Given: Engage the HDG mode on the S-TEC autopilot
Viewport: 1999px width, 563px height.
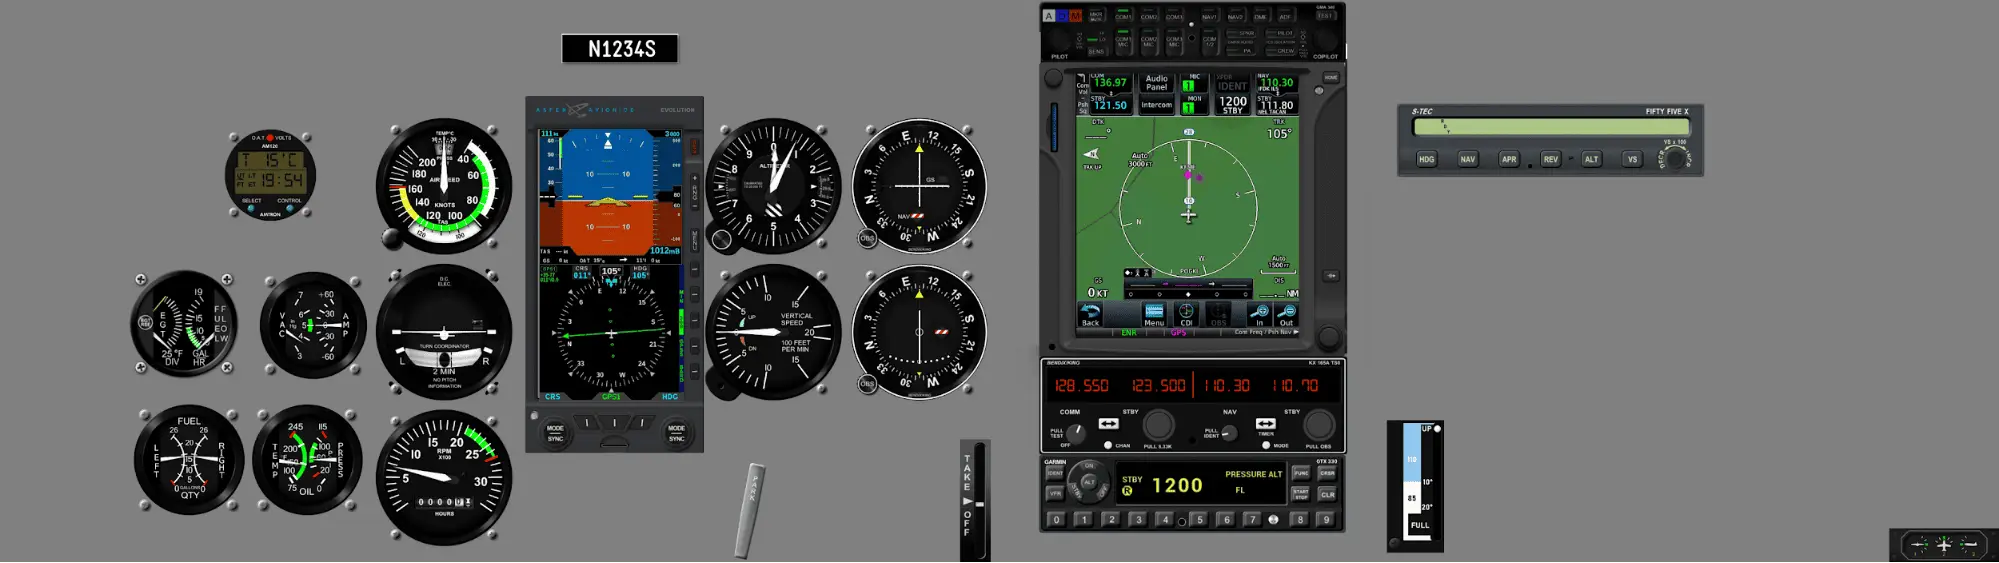Looking at the screenshot, I should tap(1426, 159).
